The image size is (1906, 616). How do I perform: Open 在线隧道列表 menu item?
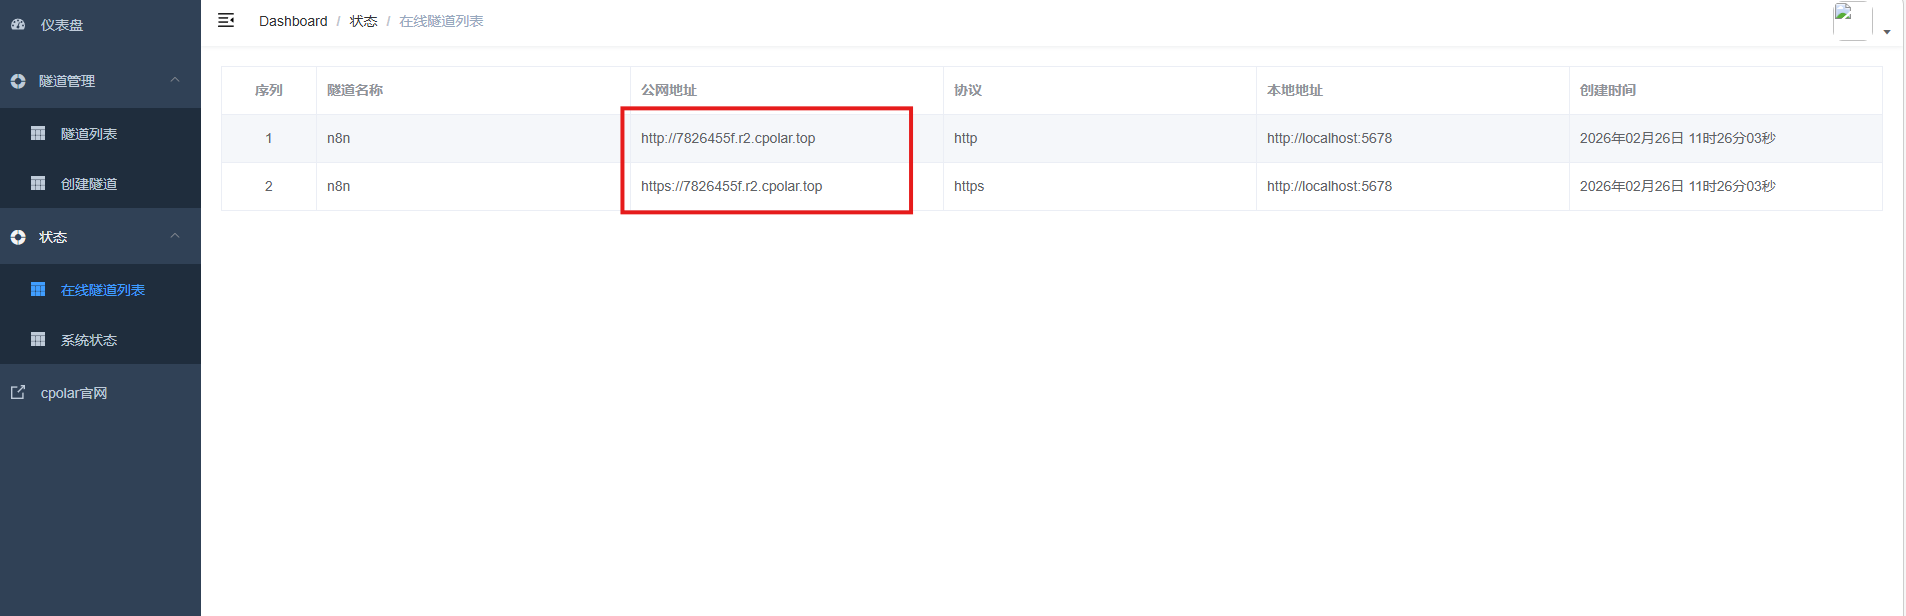coord(102,290)
